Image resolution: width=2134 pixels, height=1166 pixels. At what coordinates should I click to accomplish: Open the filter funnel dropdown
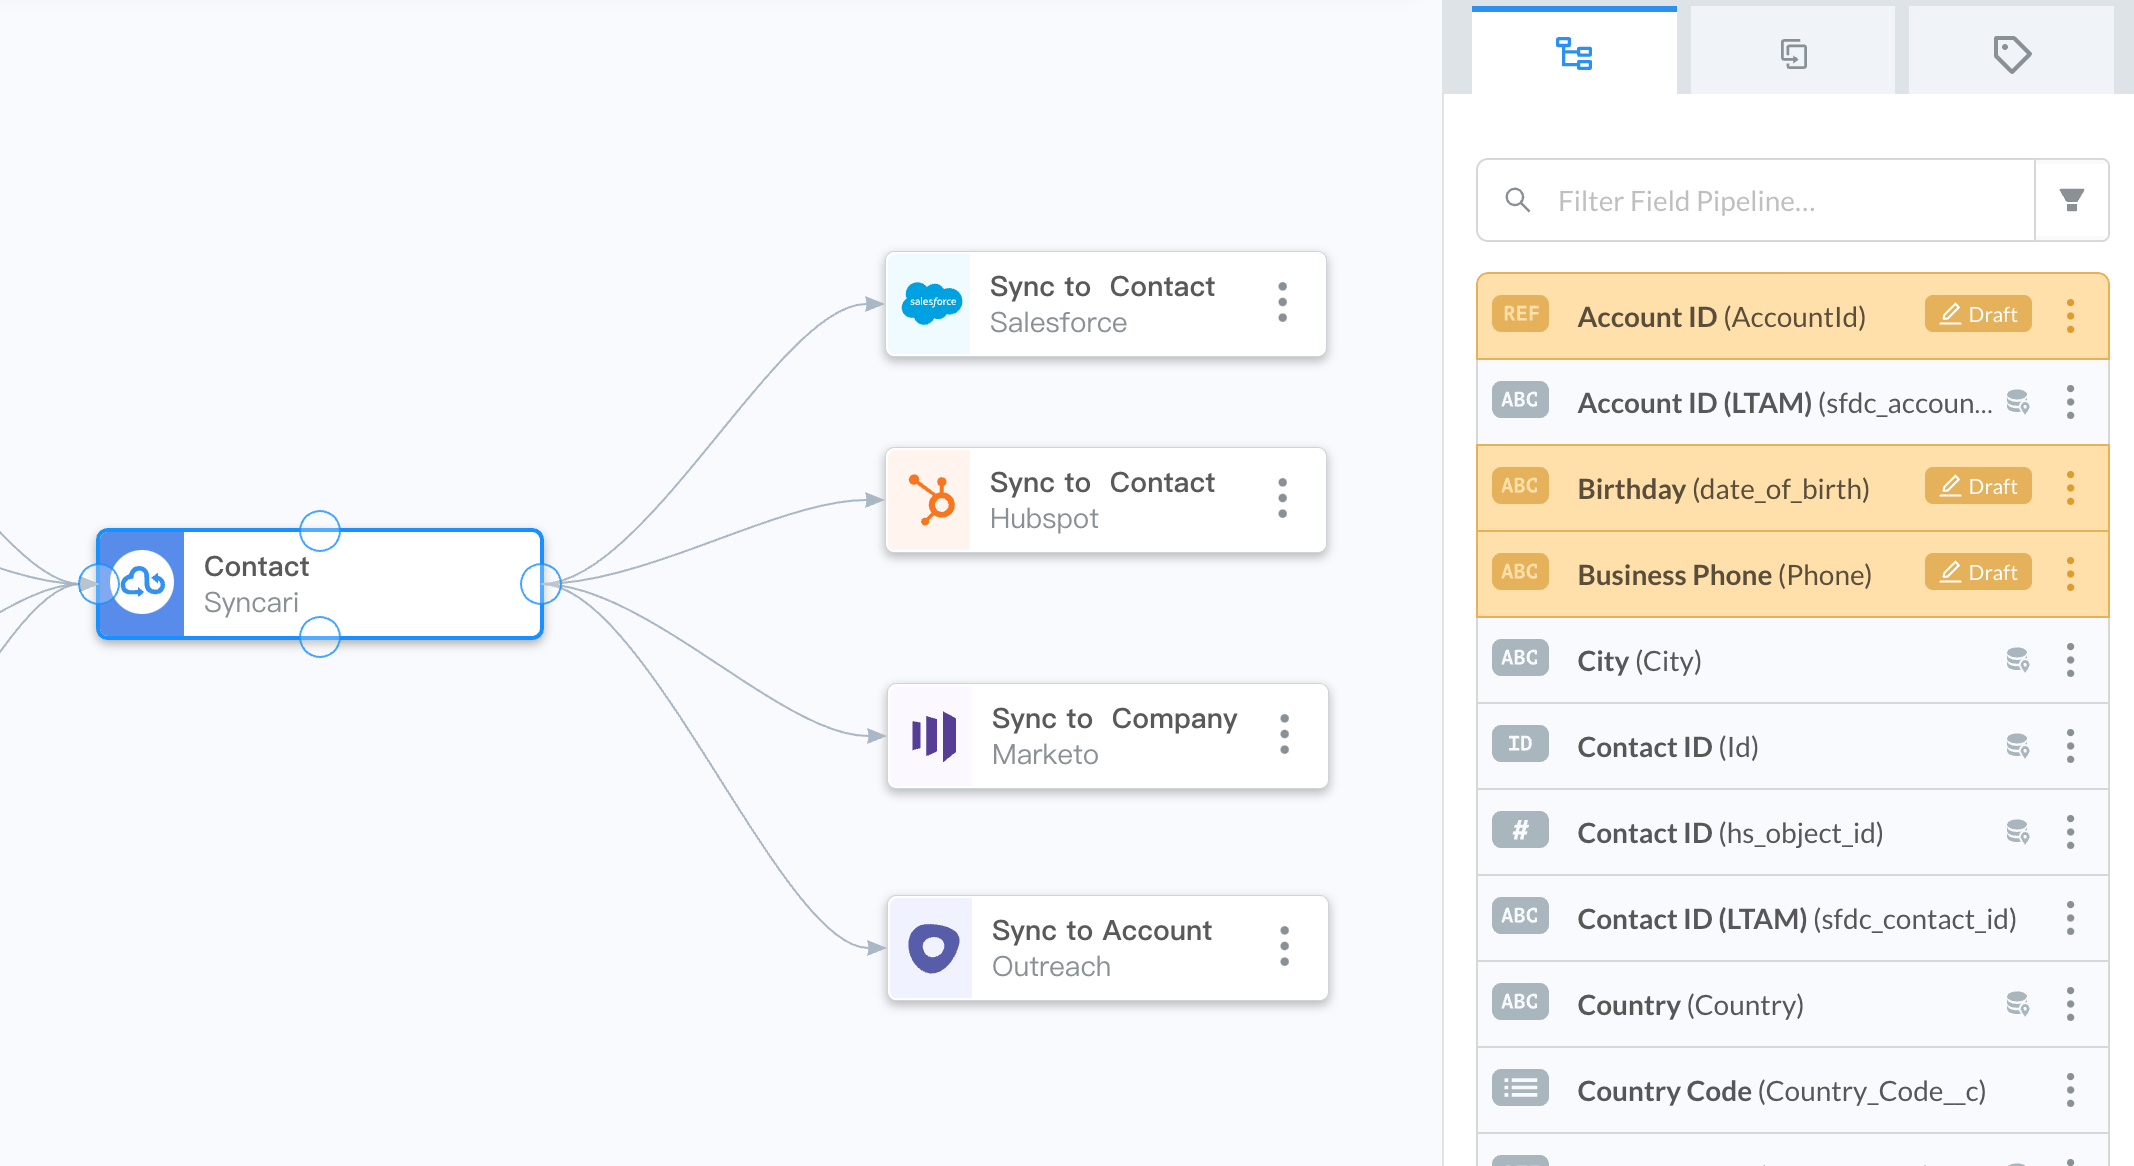[x=2072, y=201]
